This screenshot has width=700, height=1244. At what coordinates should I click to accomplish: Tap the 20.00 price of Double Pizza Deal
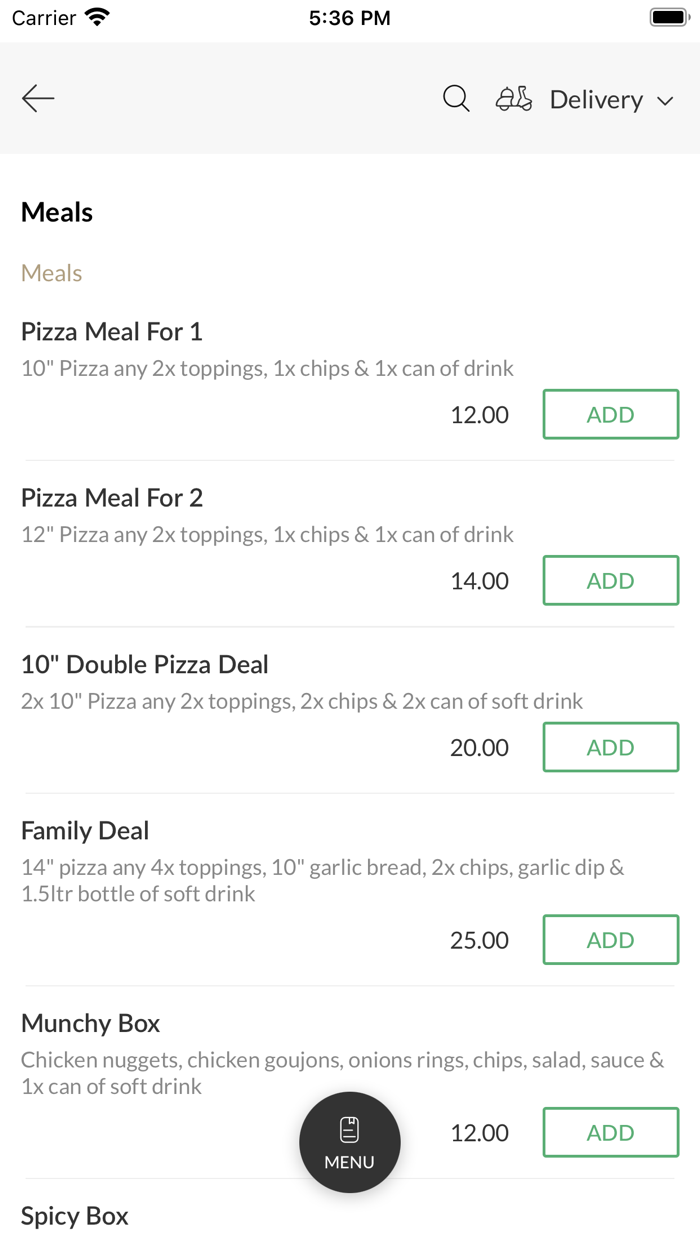click(479, 747)
